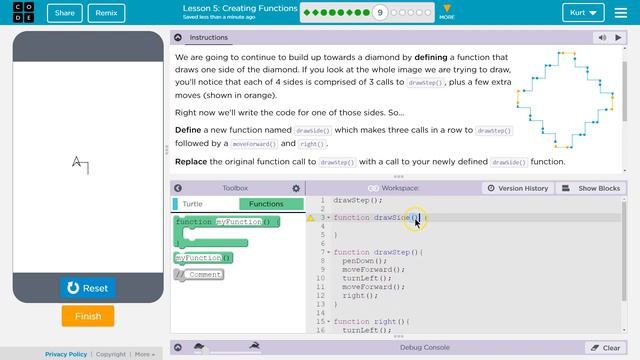Click the code editor scrollbar
This screenshot has height=360, width=640.
624,251
